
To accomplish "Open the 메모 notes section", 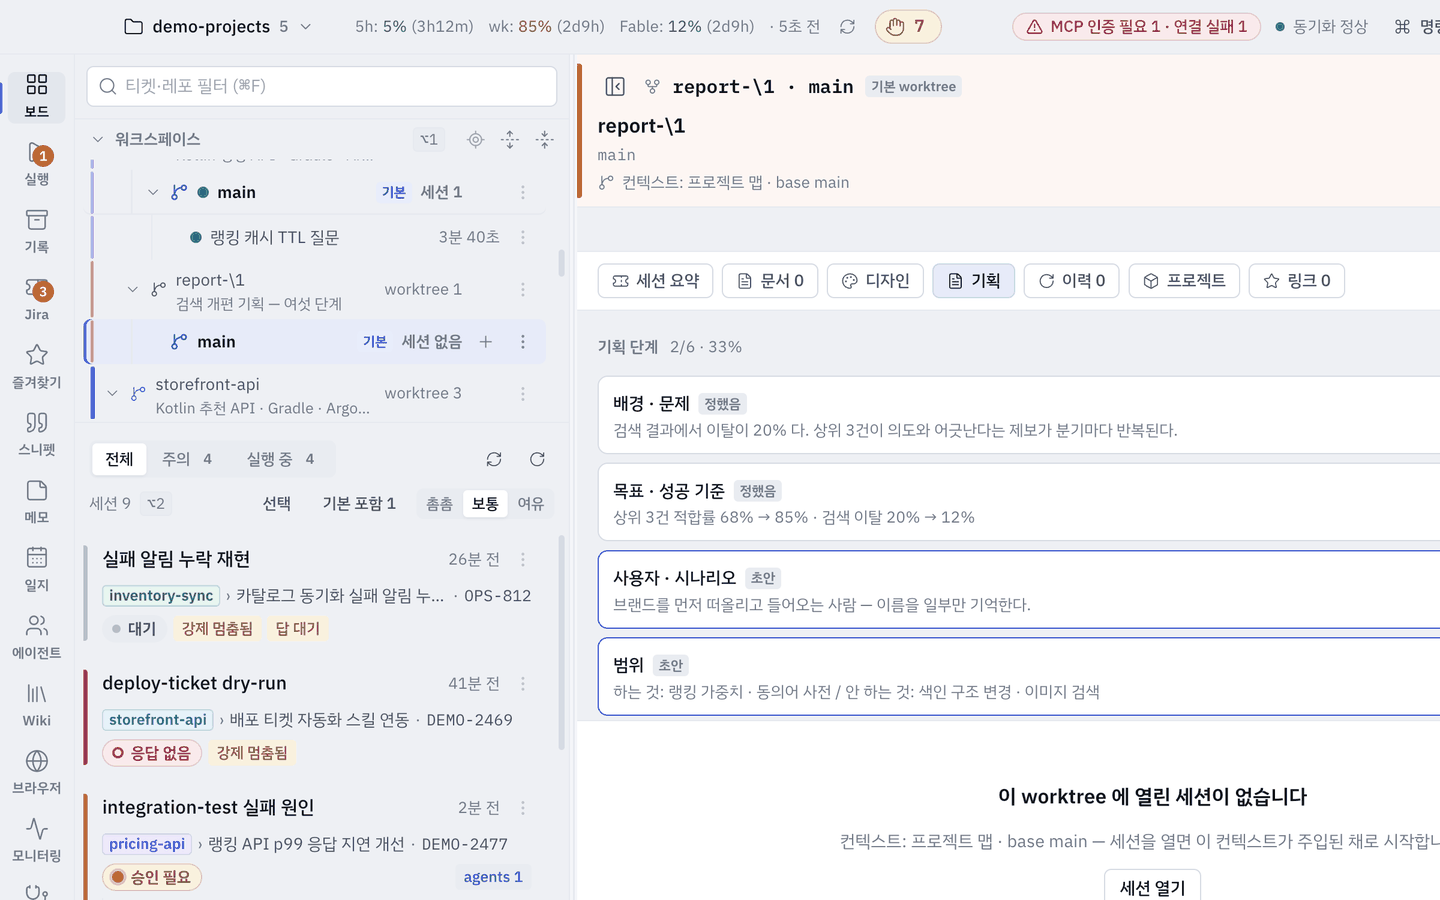I will (x=37, y=502).
